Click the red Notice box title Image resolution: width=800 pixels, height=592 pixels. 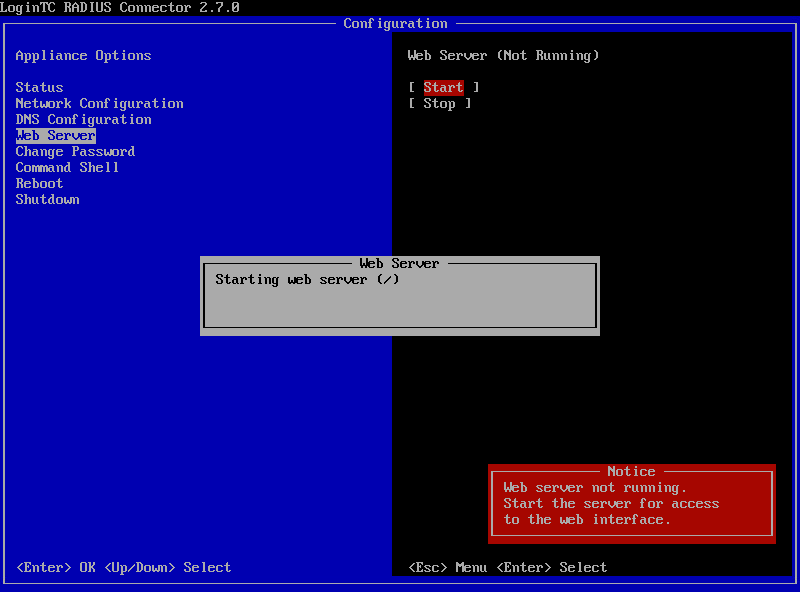(631, 471)
